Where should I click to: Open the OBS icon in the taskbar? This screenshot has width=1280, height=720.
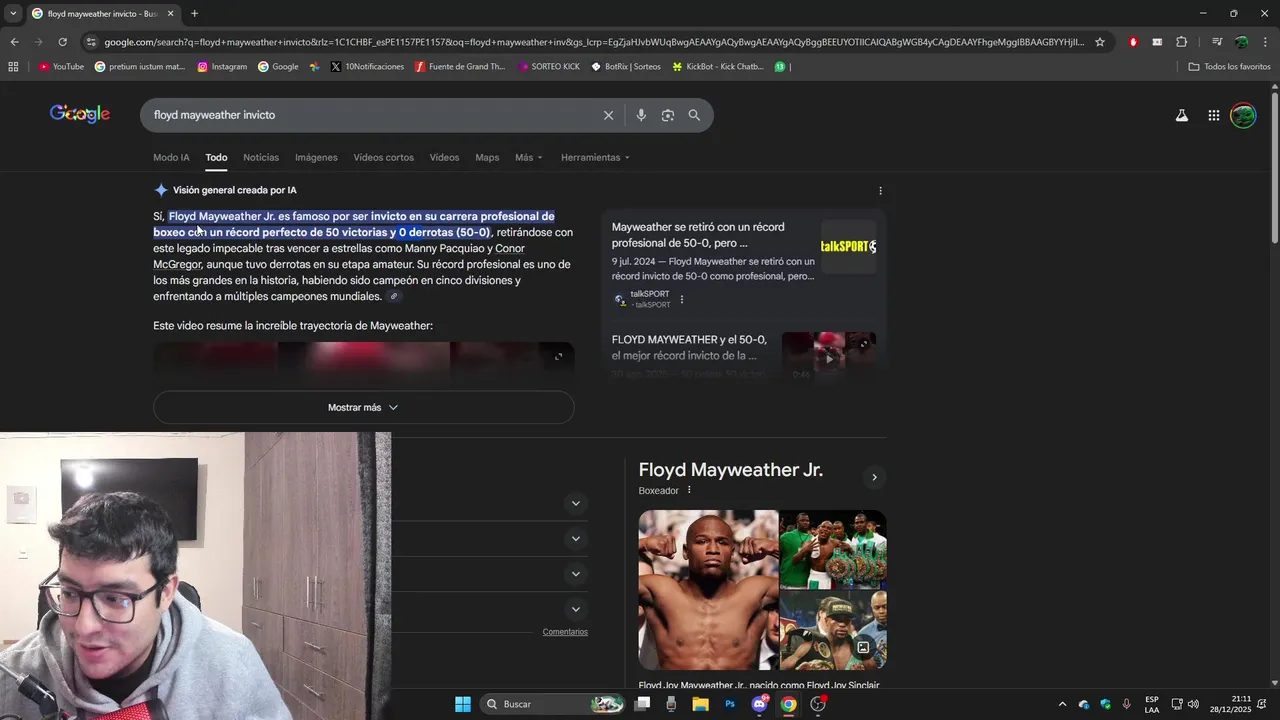[818, 704]
